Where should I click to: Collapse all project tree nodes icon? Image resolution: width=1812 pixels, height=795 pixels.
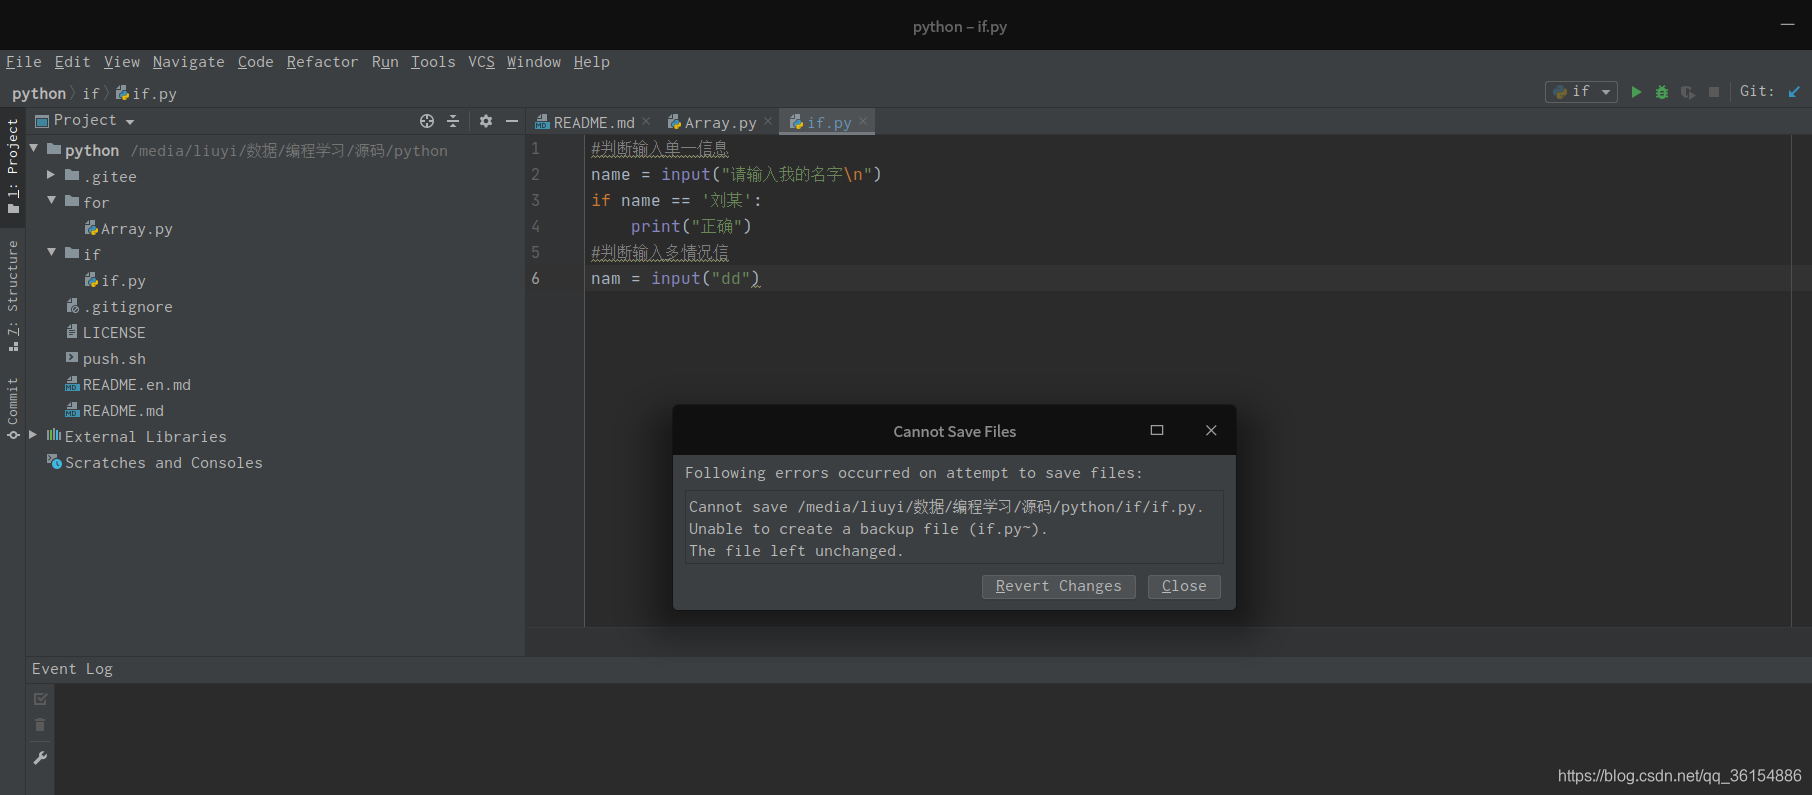point(453,121)
